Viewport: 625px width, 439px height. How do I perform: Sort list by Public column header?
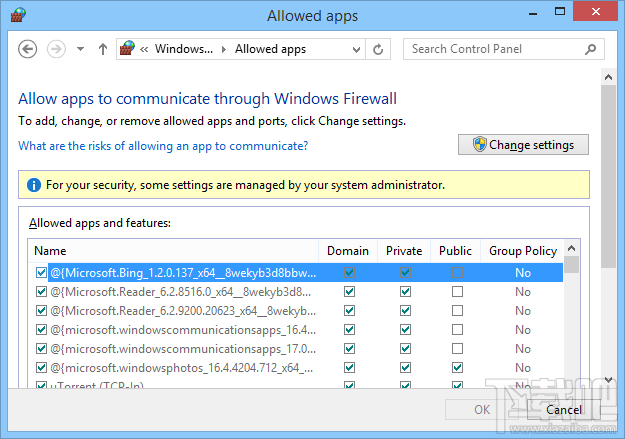(x=455, y=251)
